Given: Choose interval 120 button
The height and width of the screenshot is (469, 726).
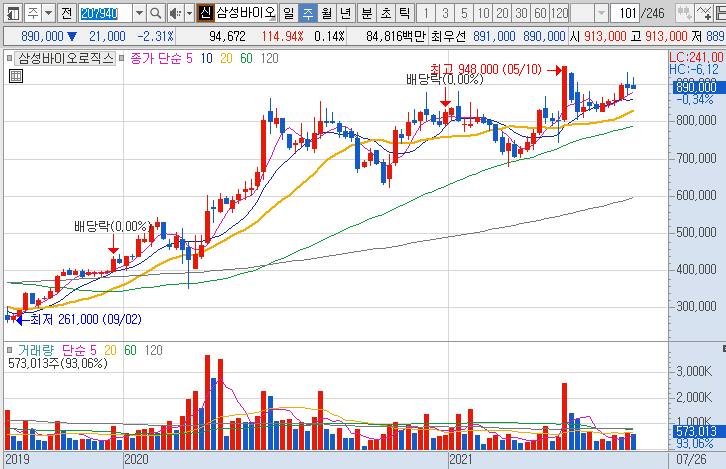Looking at the screenshot, I should pos(559,13).
